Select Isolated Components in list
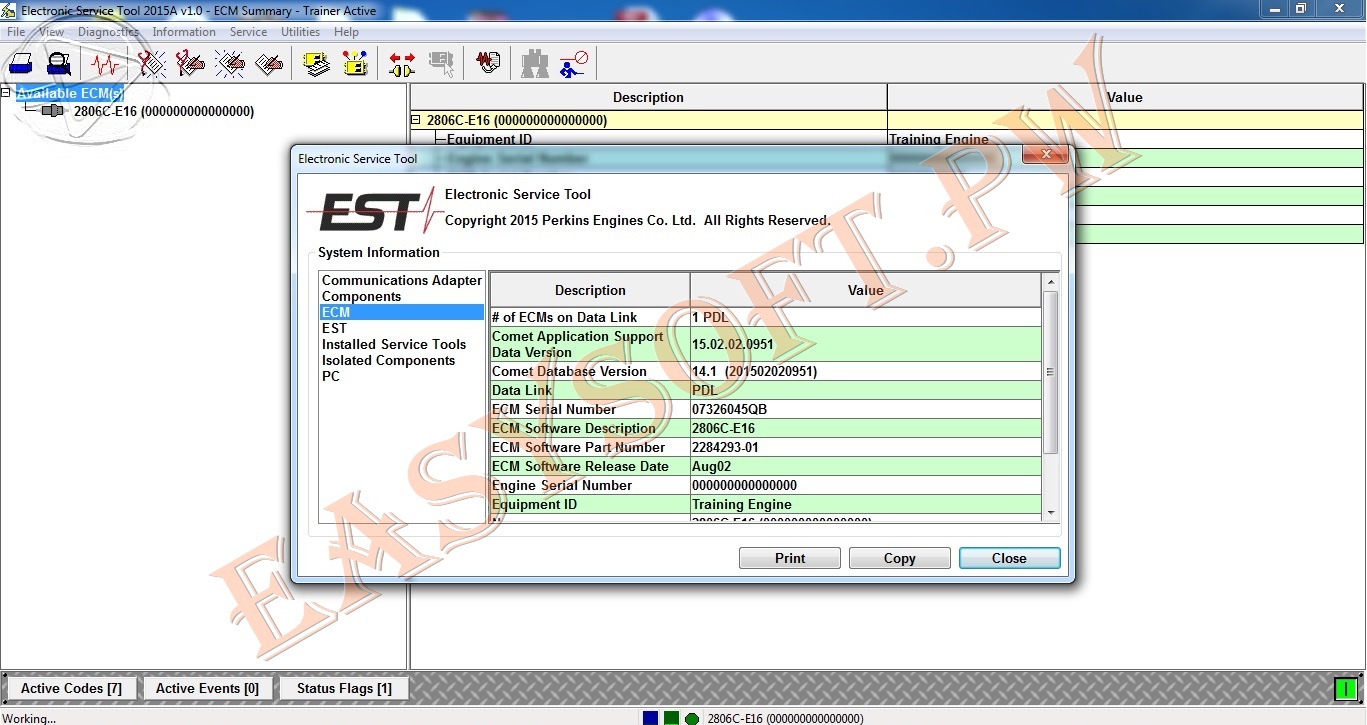Viewport: 1367px width, 725px height. 388,360
